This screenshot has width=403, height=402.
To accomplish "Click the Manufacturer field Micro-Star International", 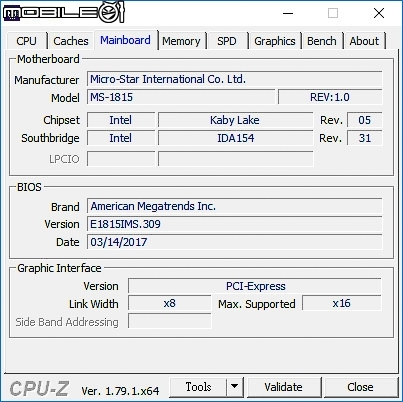I will tap(235, 79).
